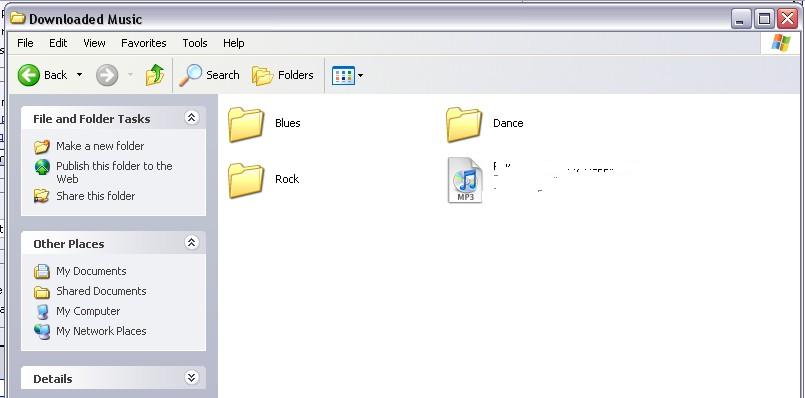Select the Rock folder icon
This screenshot has width=805, height=398.
pyautogui.click(x=246, y=180)
